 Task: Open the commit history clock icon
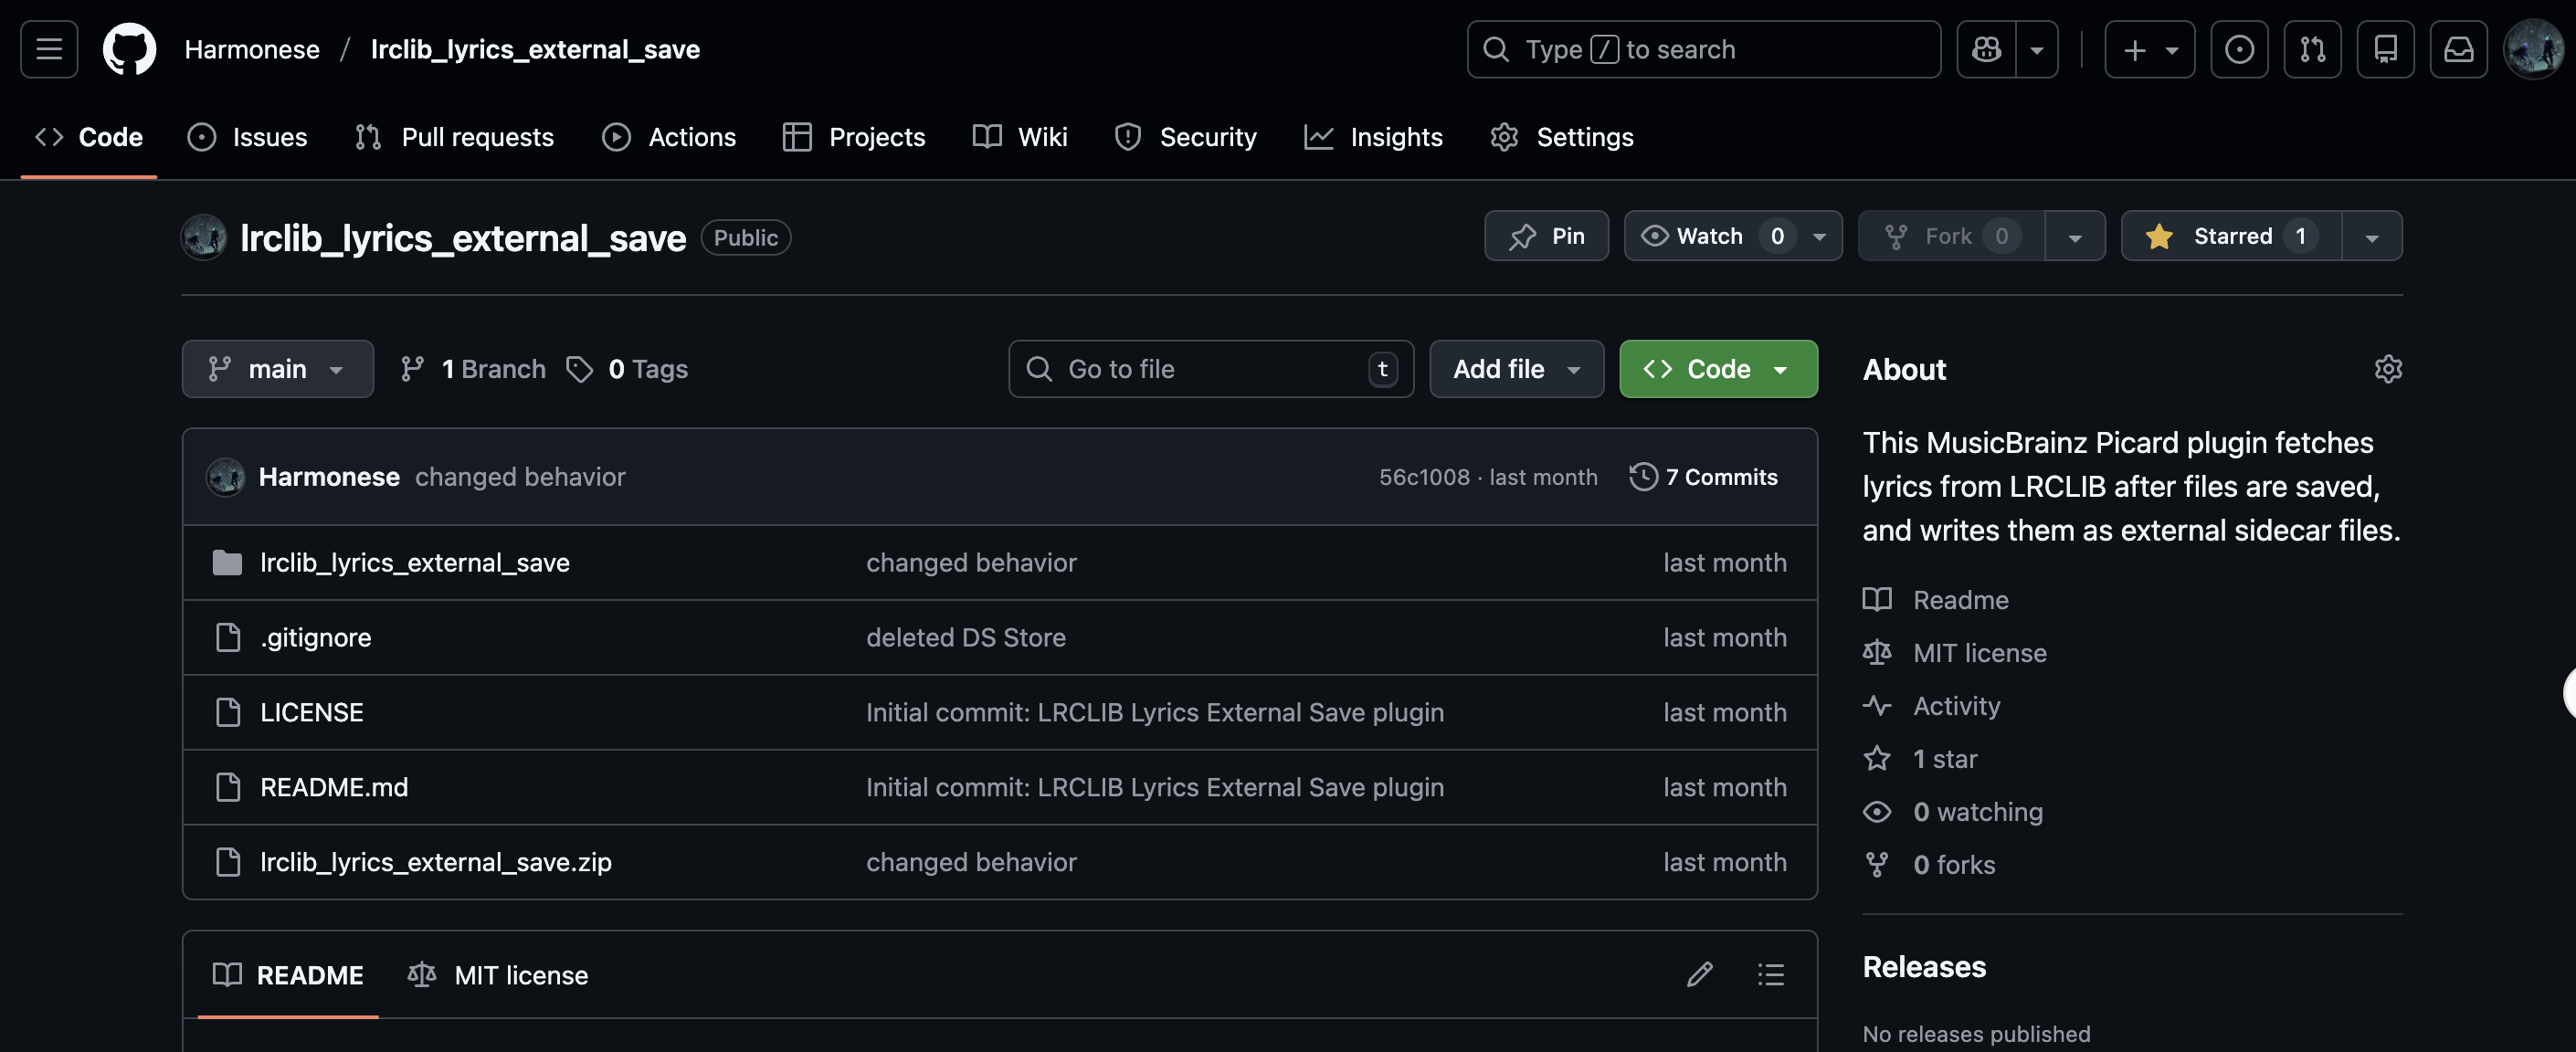pyautogui.click(x=1643, y=477)
